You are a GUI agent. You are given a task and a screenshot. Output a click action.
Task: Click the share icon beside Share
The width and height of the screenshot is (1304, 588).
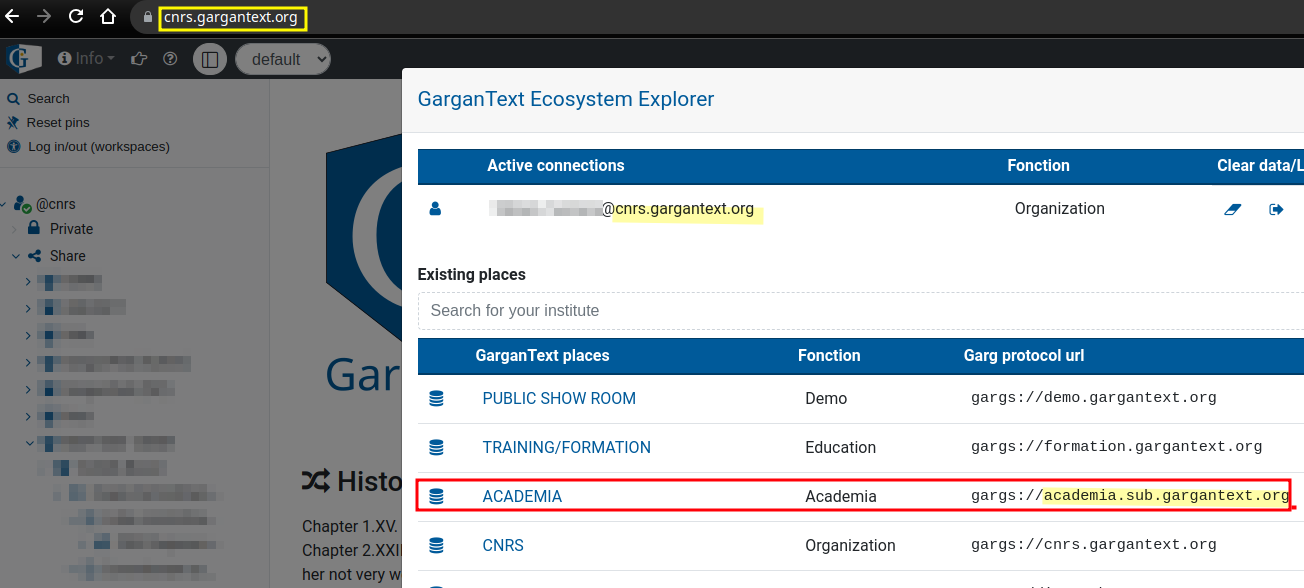[34, 256]
